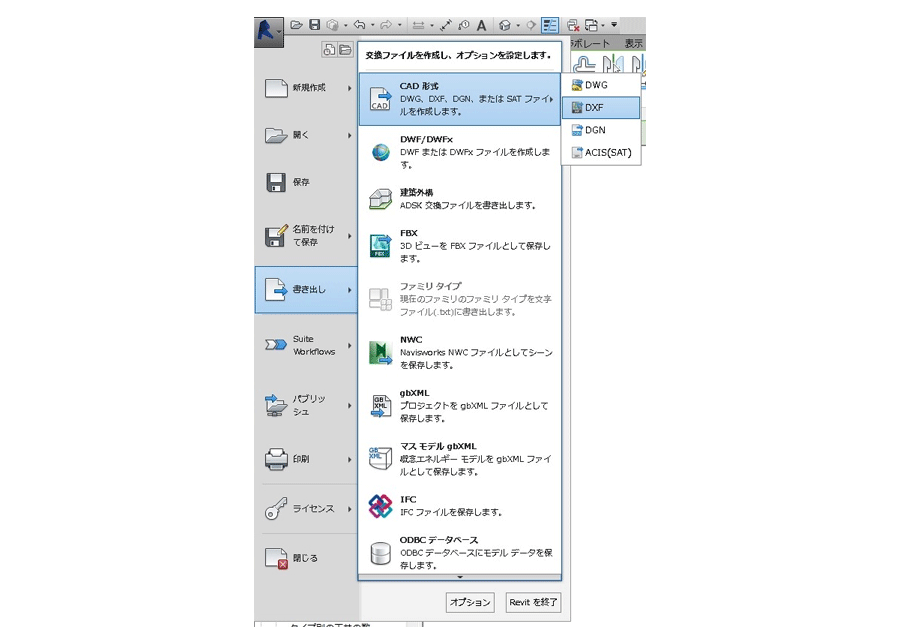Undo the last action
This screenshot has height=641, width=900.
360,25
